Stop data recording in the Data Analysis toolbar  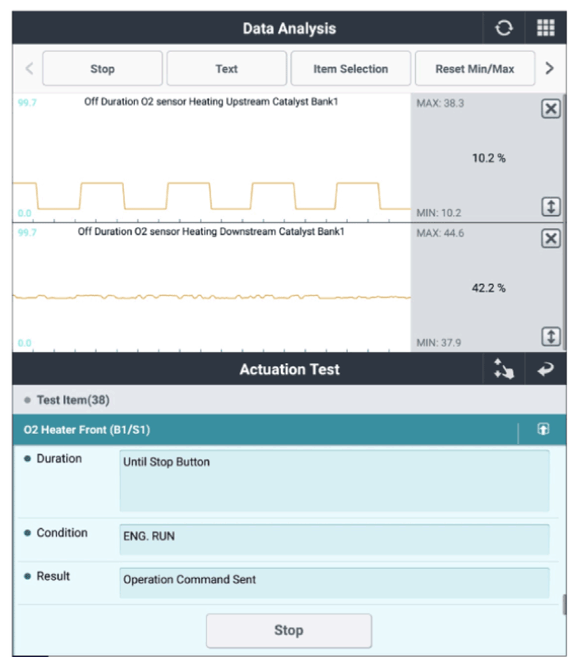click(102, 68)
